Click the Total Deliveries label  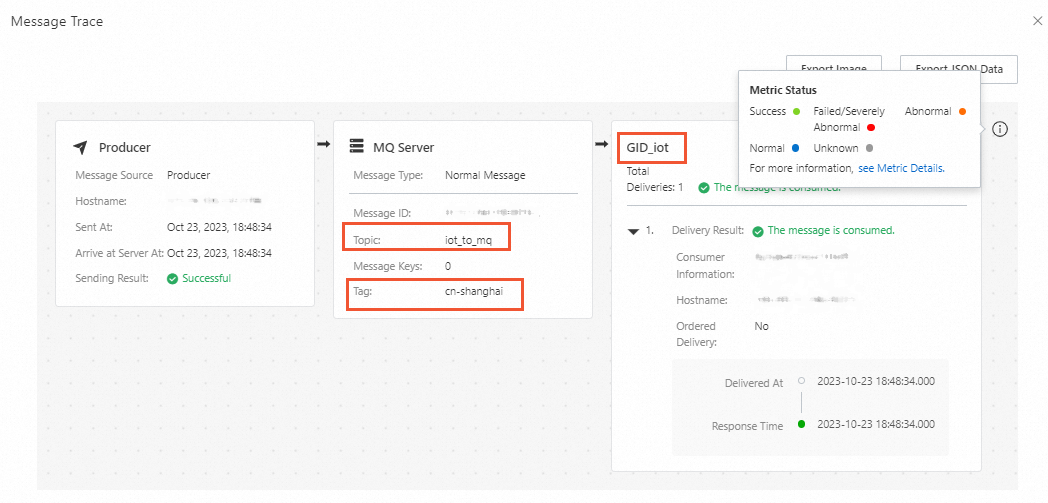pyautogui.click(x=654, y=180)
